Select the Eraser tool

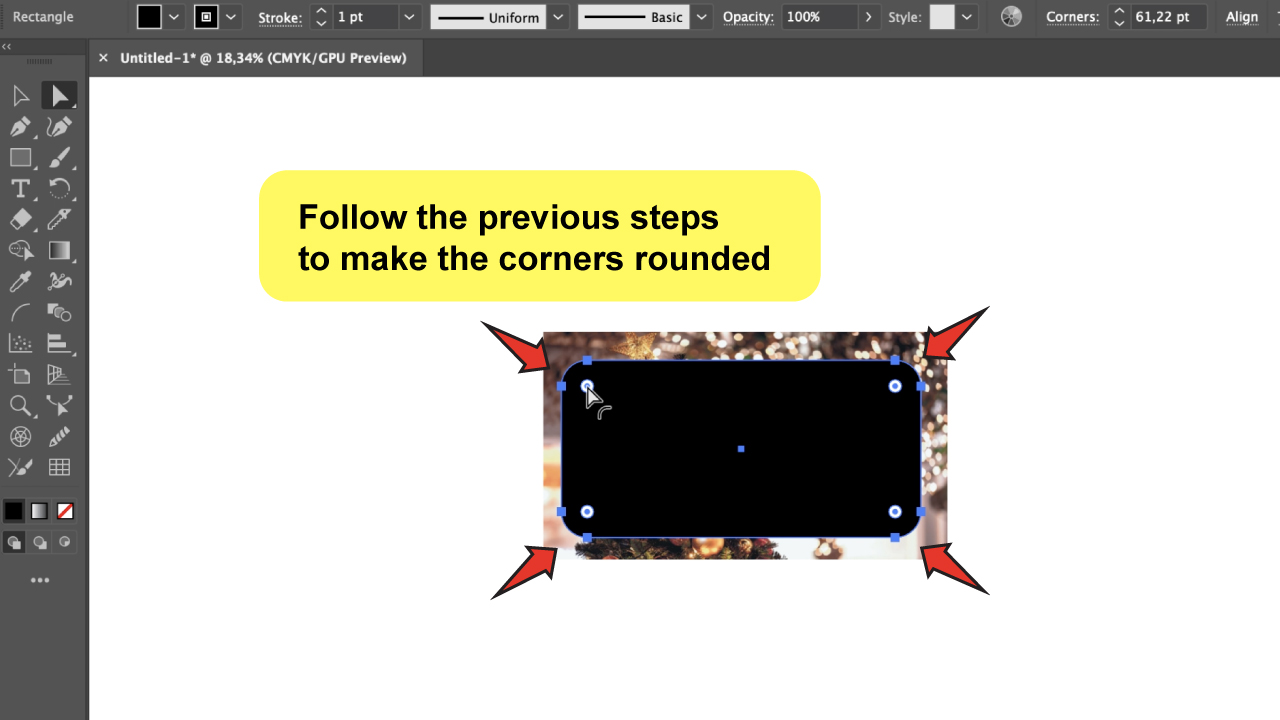click(x=20, y=220)
